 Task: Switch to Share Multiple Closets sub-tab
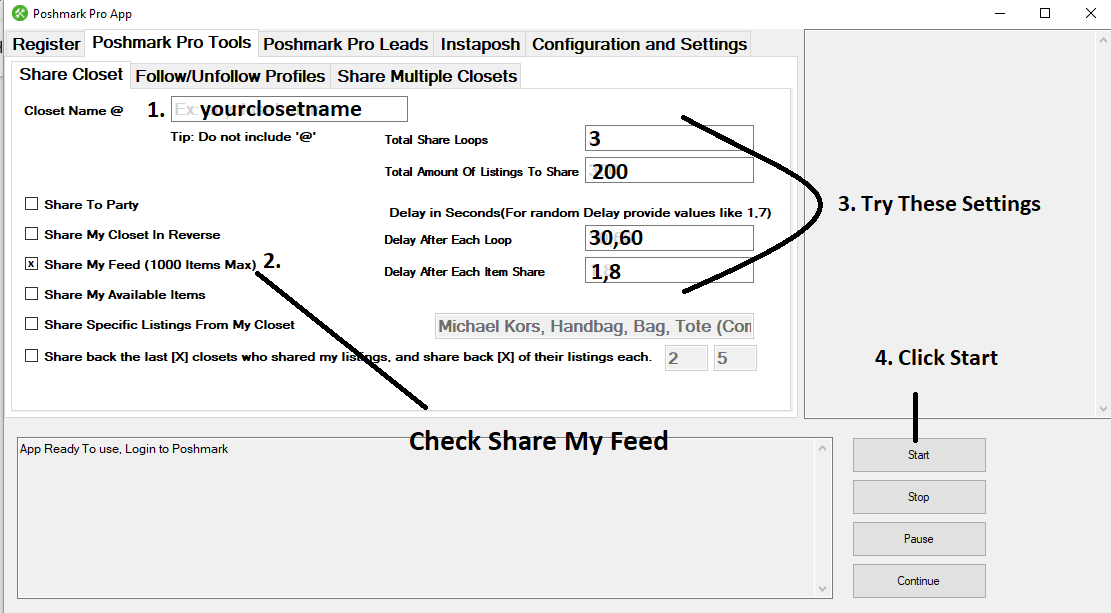[x=427, y=76]
